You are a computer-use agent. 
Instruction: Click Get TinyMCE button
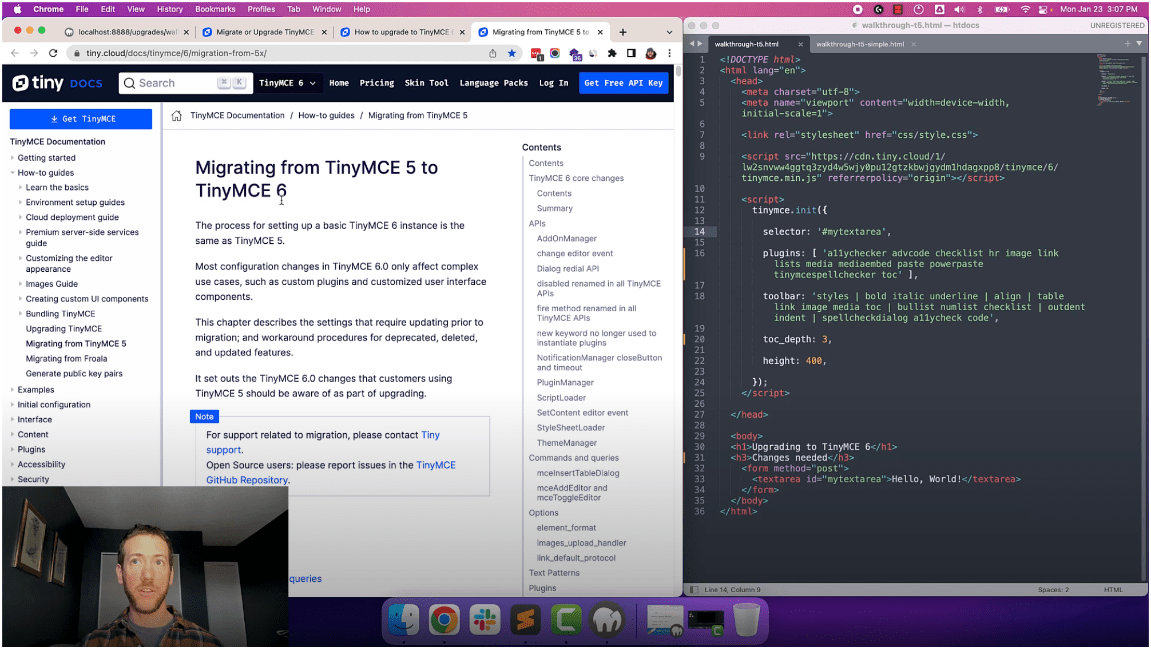[81, 118]
